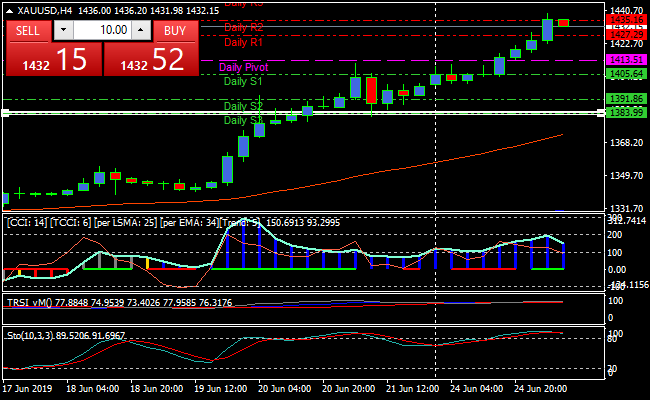This screenshot has width=650, height=400.
Task: Click the magenta 1413.51 price tag
Action: (625, 60)
